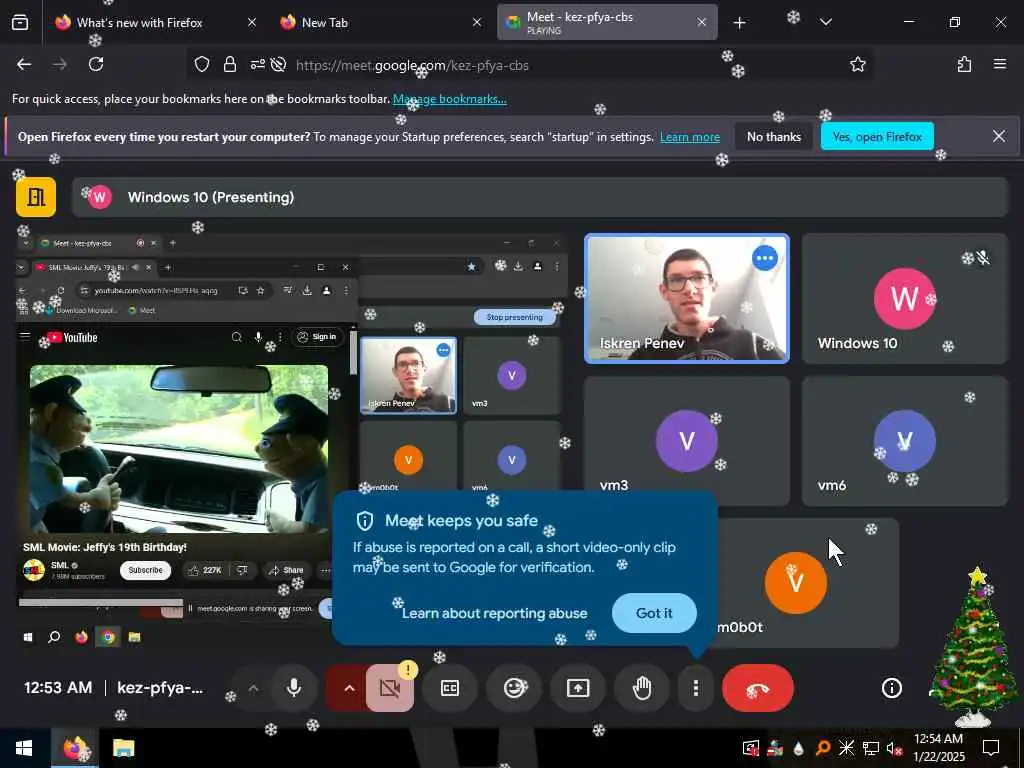The width and height of the screenshot is (1024, 768).
Task: Click Subscribe button in shared YouTube
Action: (x=145, y=570)
